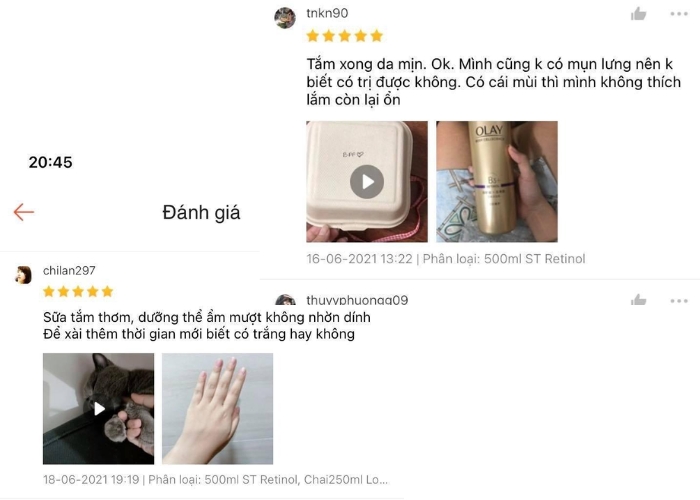700x500 pixels.
Task: View the Olay bottle photo
Action: point(496,181)
